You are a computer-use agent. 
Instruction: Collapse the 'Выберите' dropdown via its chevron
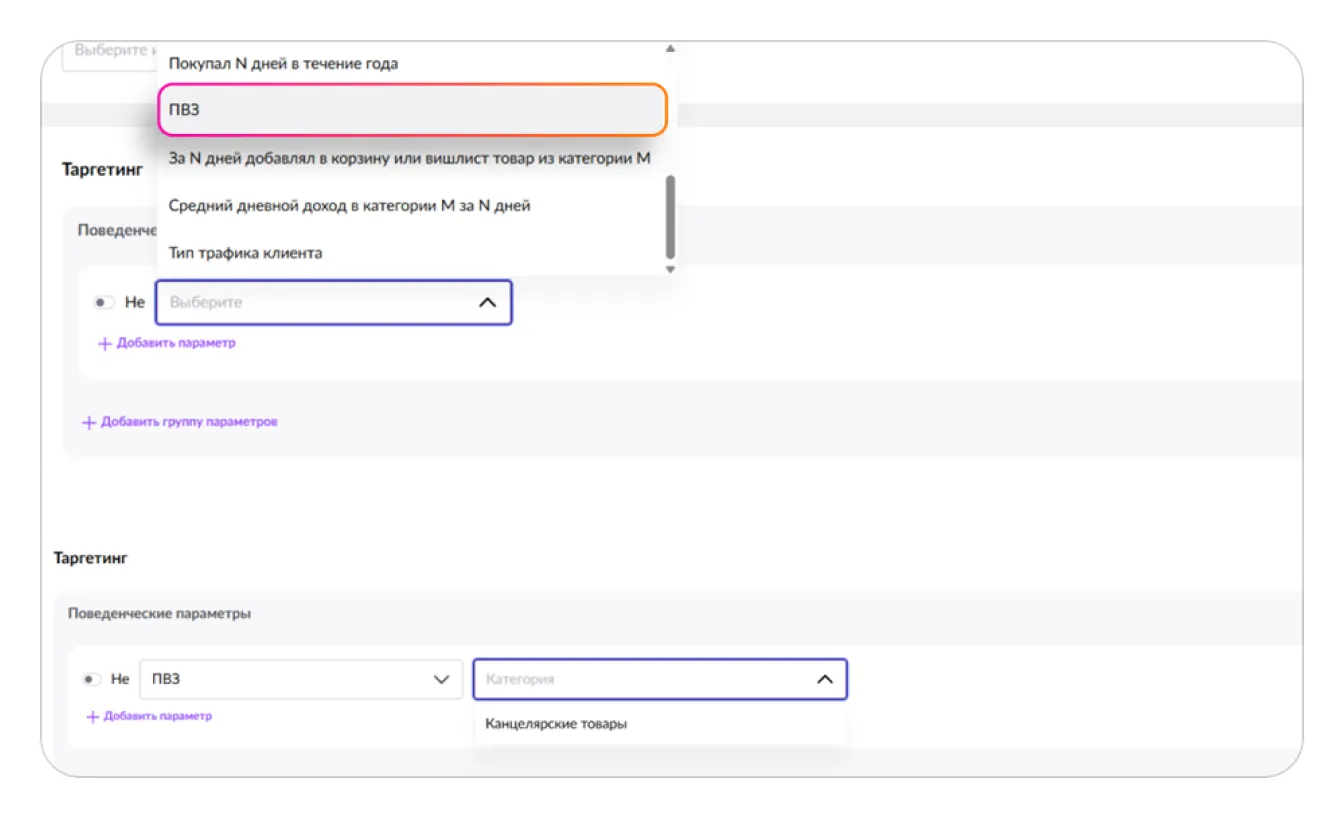487,302
